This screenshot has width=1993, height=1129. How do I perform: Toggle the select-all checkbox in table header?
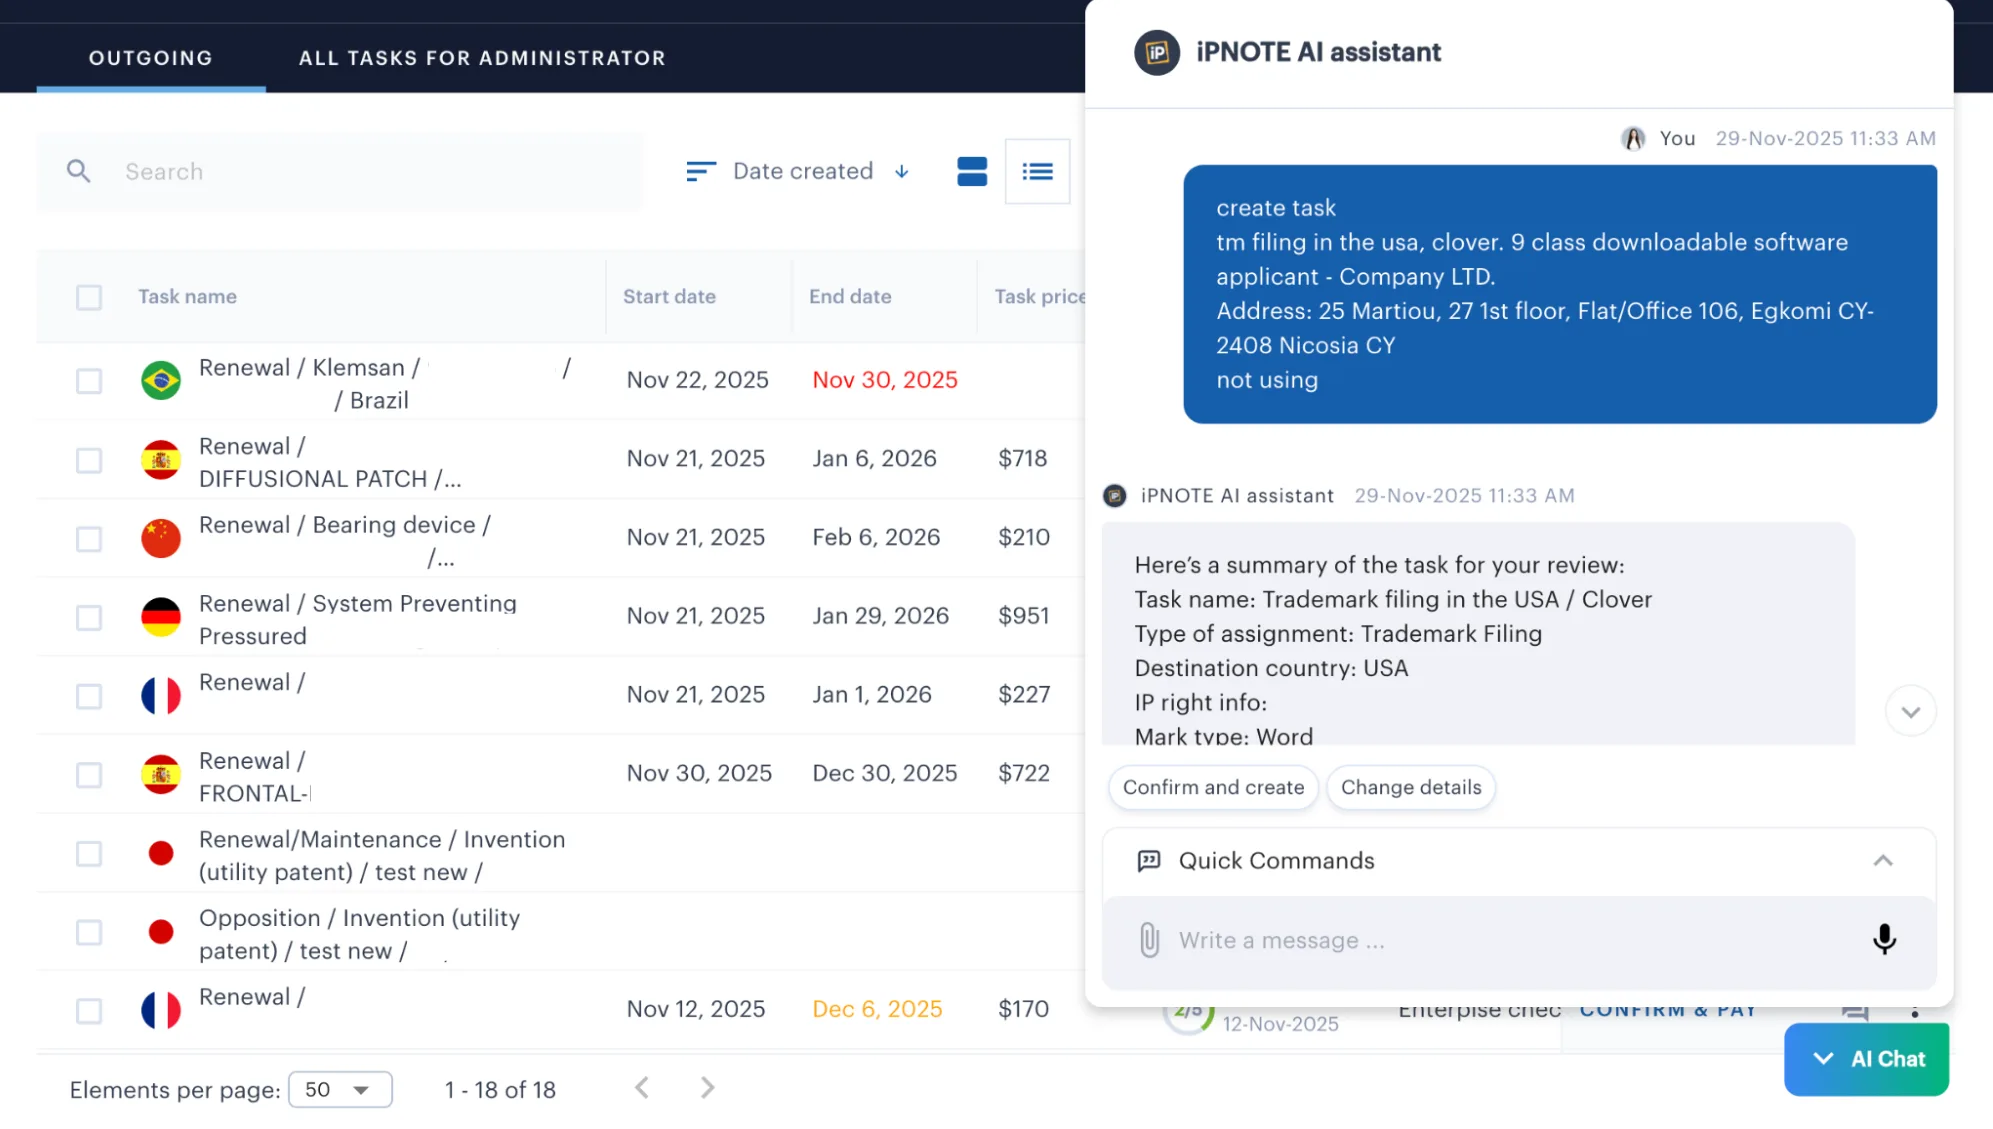tap(89, 297)
